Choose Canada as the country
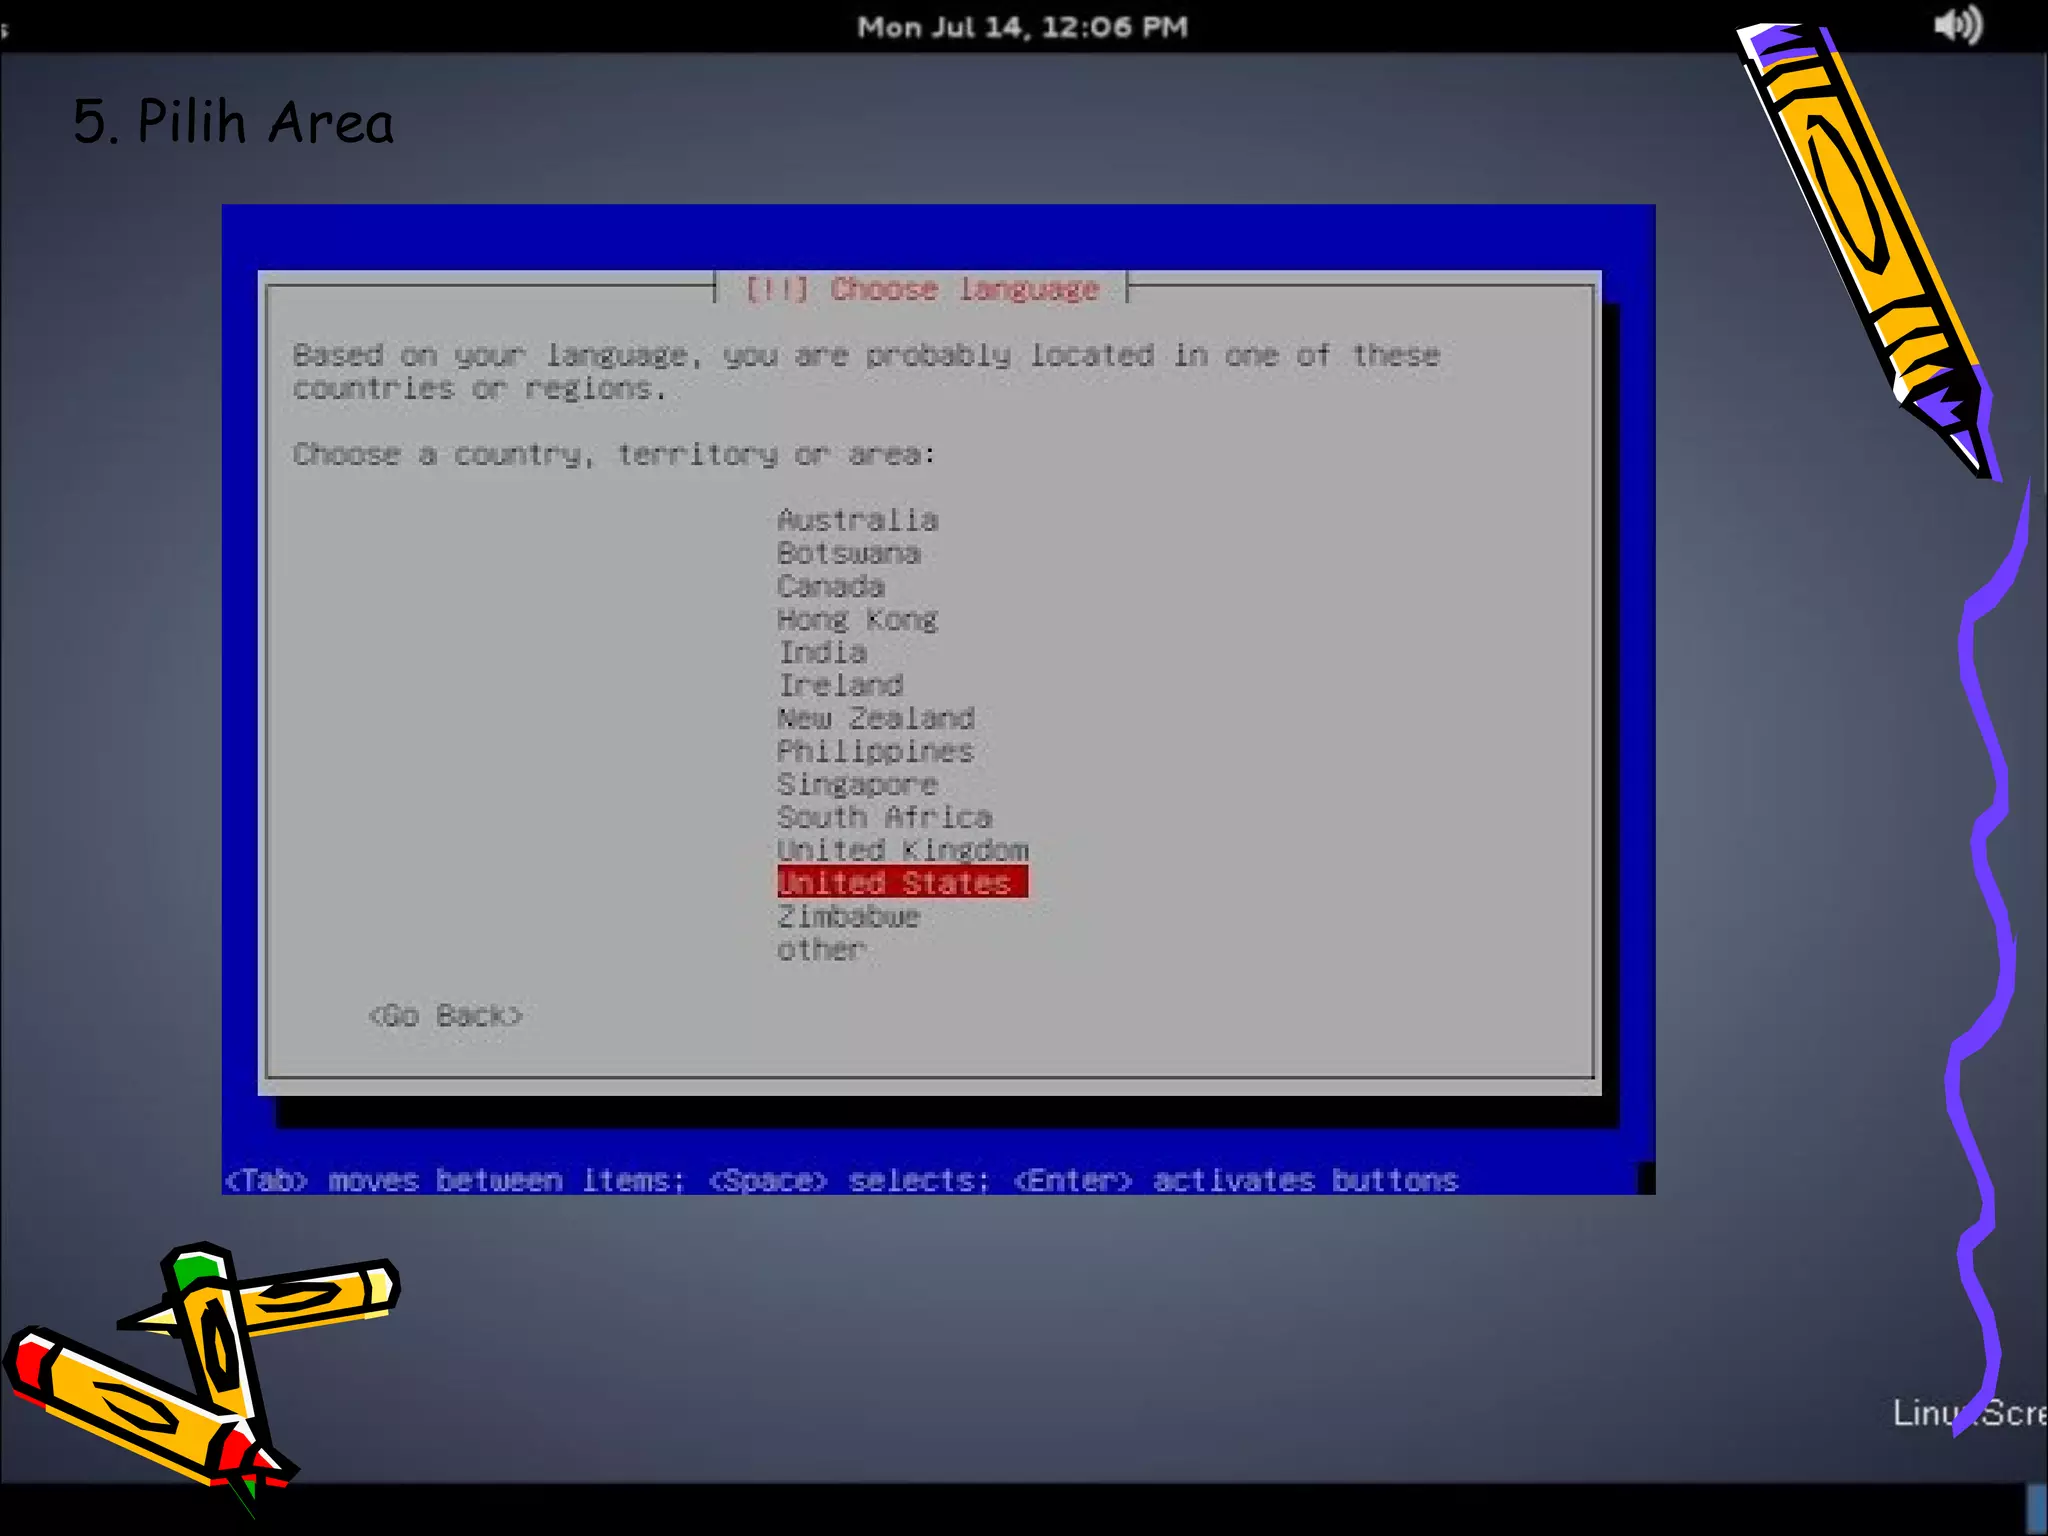The width and height of the screenshot is (2048, 1536). pyautogui.click(x=831, y=586)
